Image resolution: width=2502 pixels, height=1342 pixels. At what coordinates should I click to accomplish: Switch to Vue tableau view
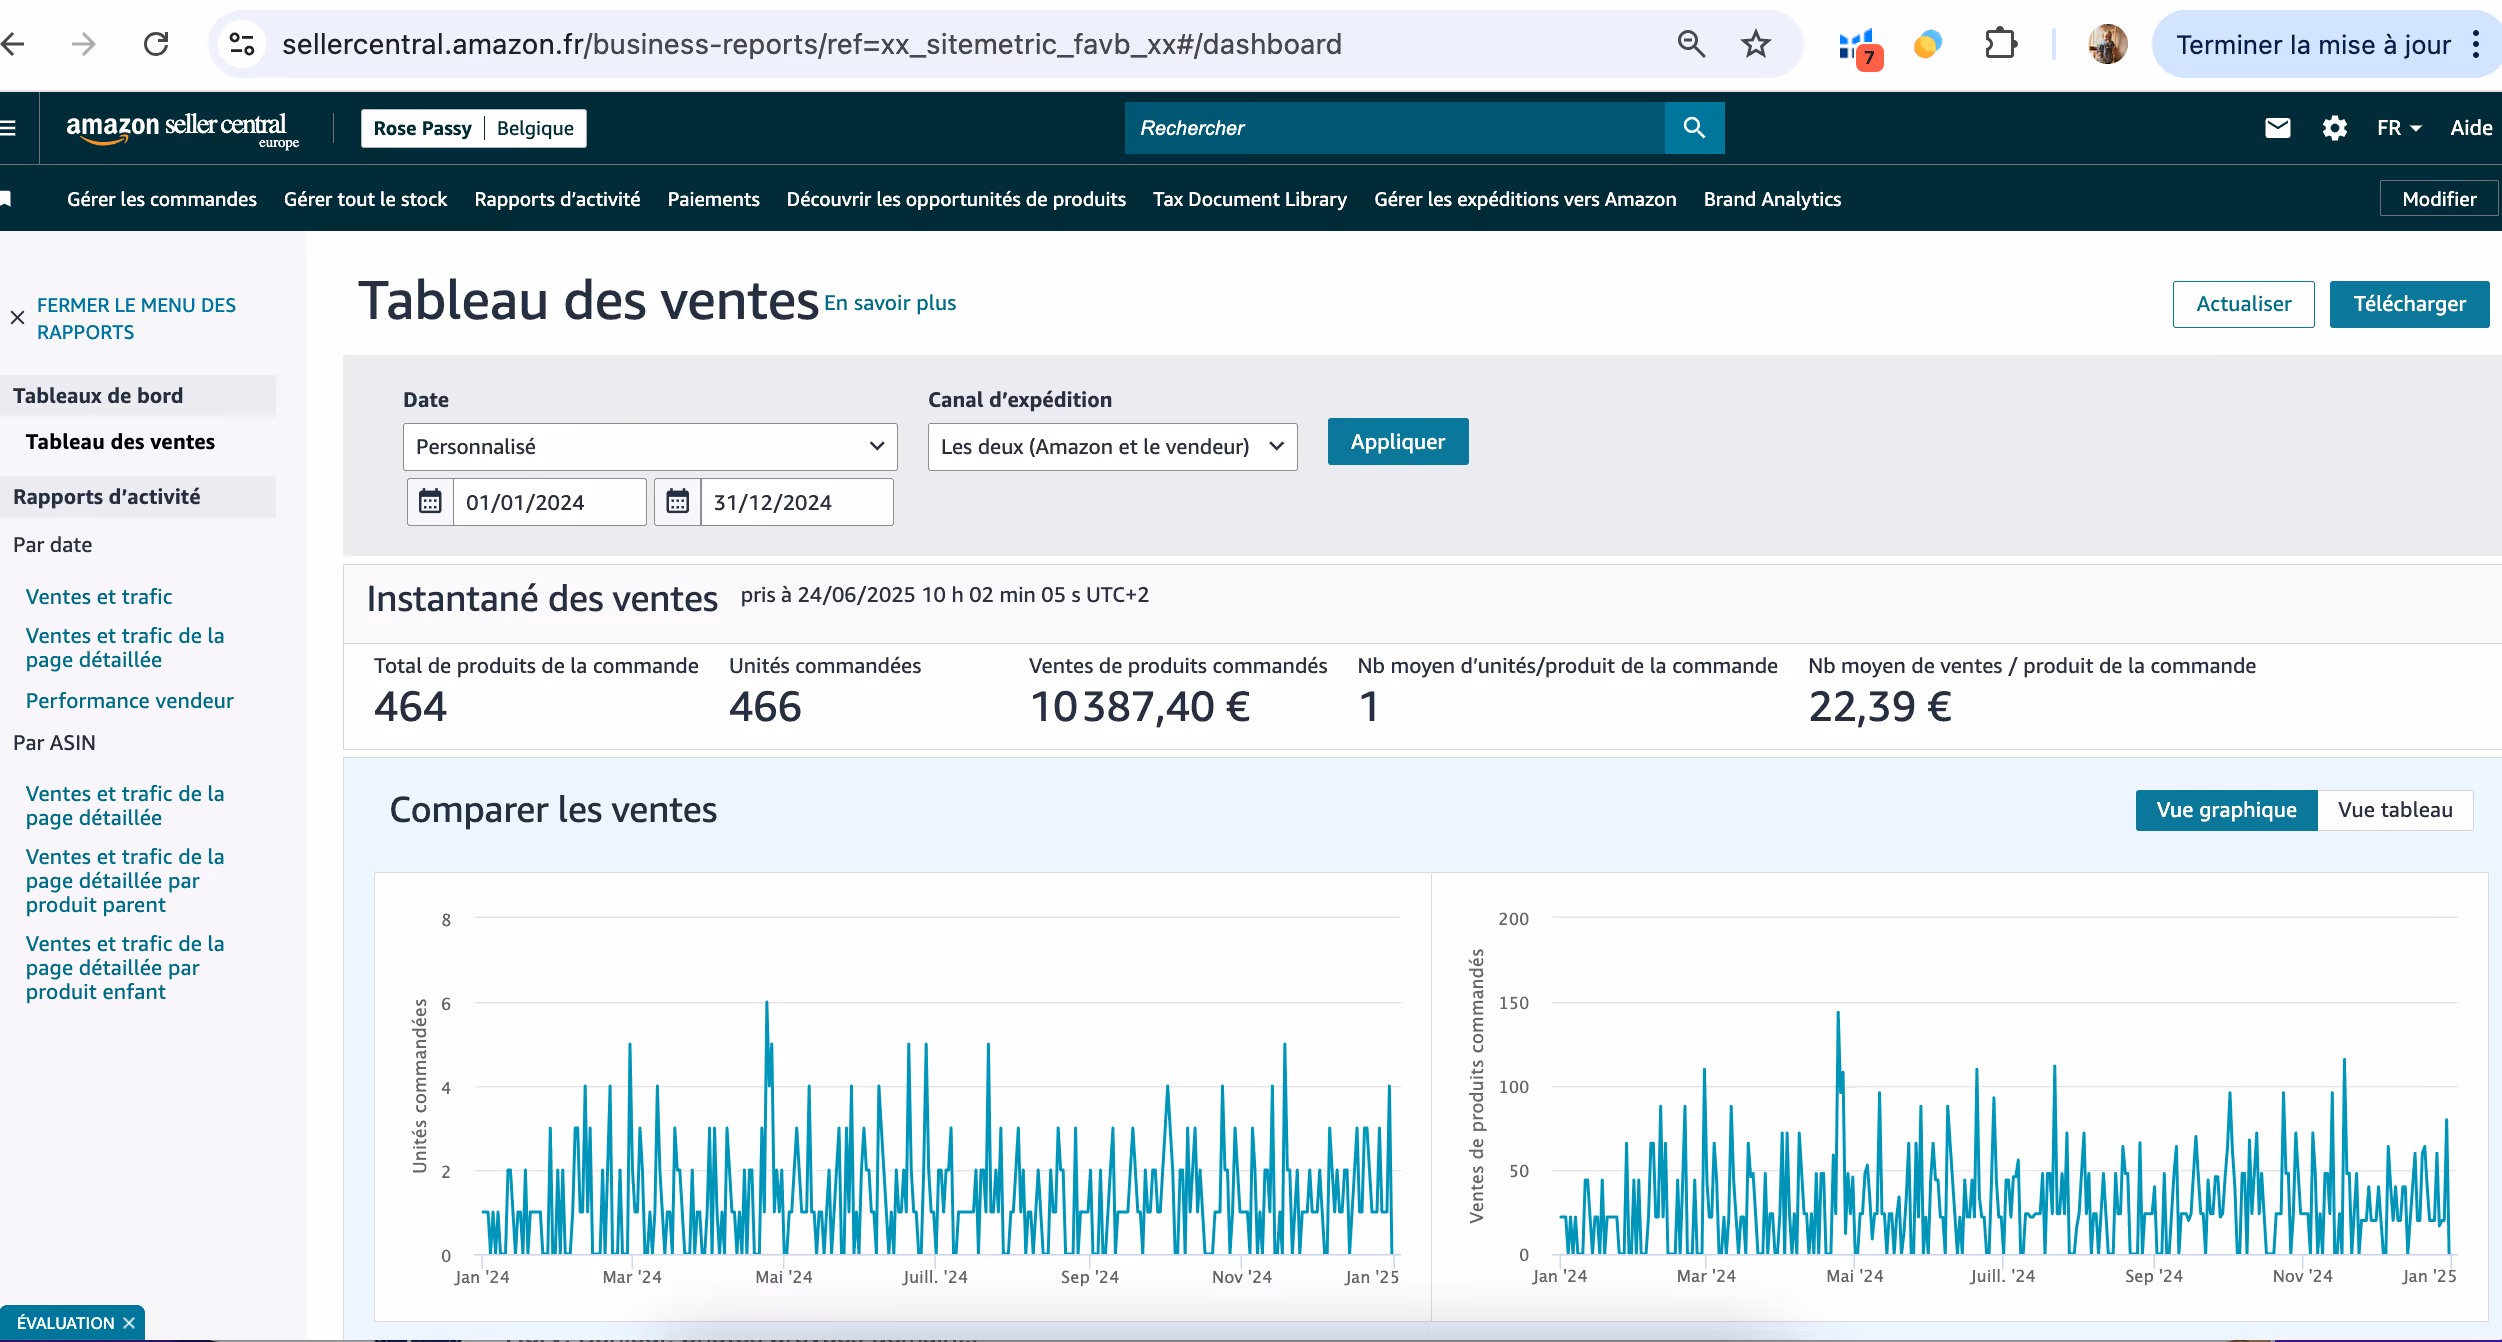(2394, 810)
